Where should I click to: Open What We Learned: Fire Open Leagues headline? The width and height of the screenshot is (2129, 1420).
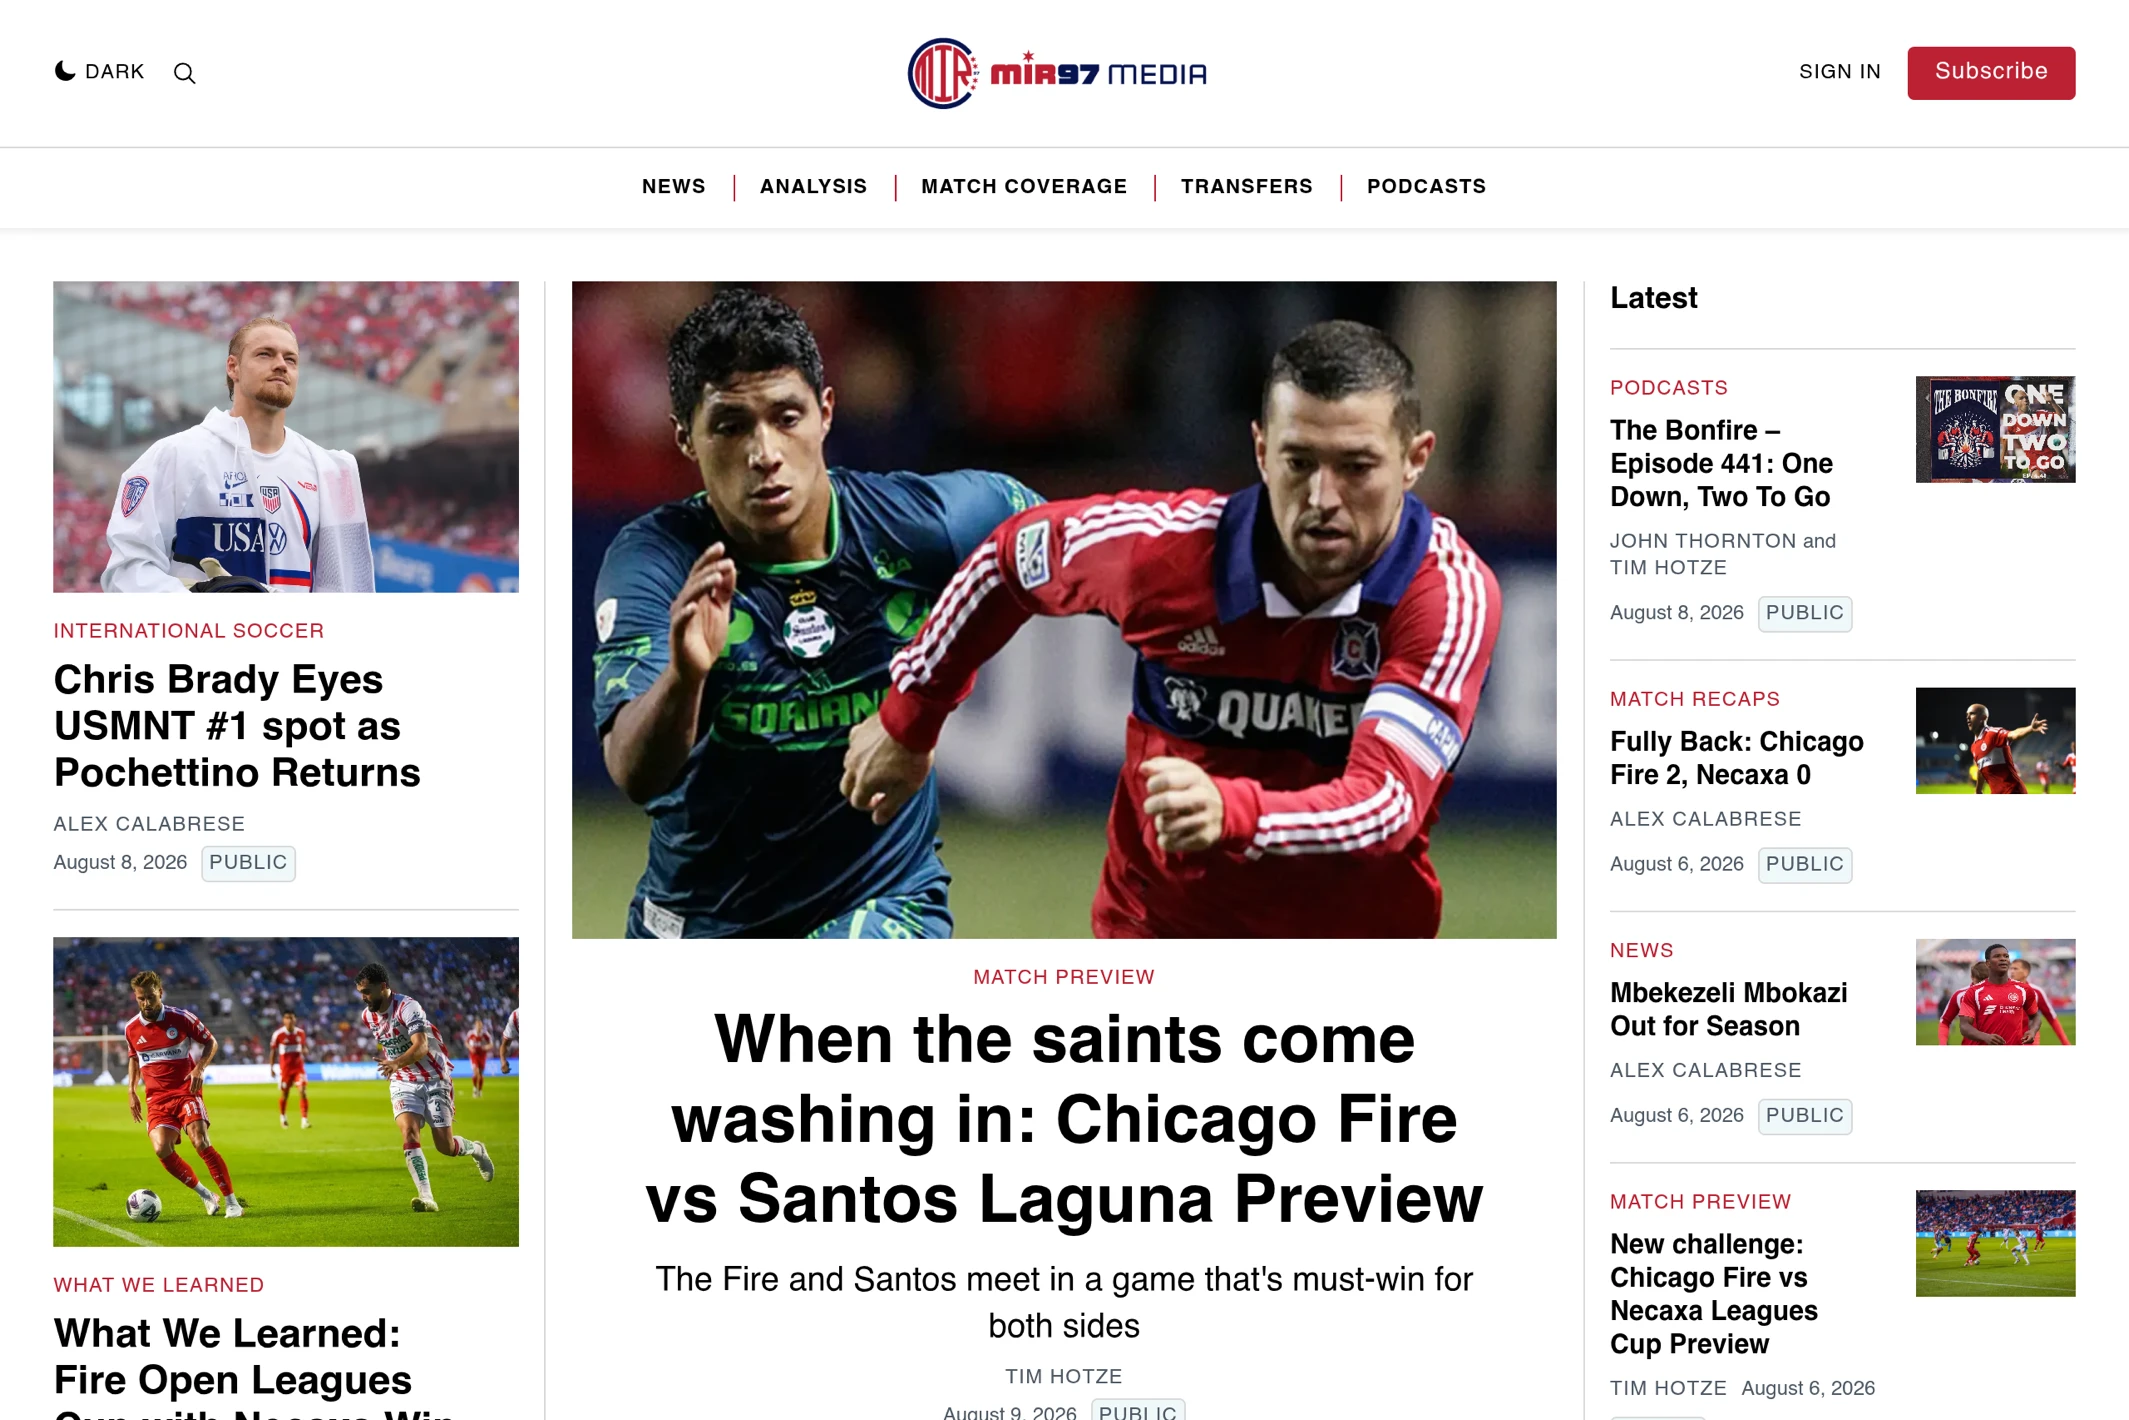[x=254, y=1366]
